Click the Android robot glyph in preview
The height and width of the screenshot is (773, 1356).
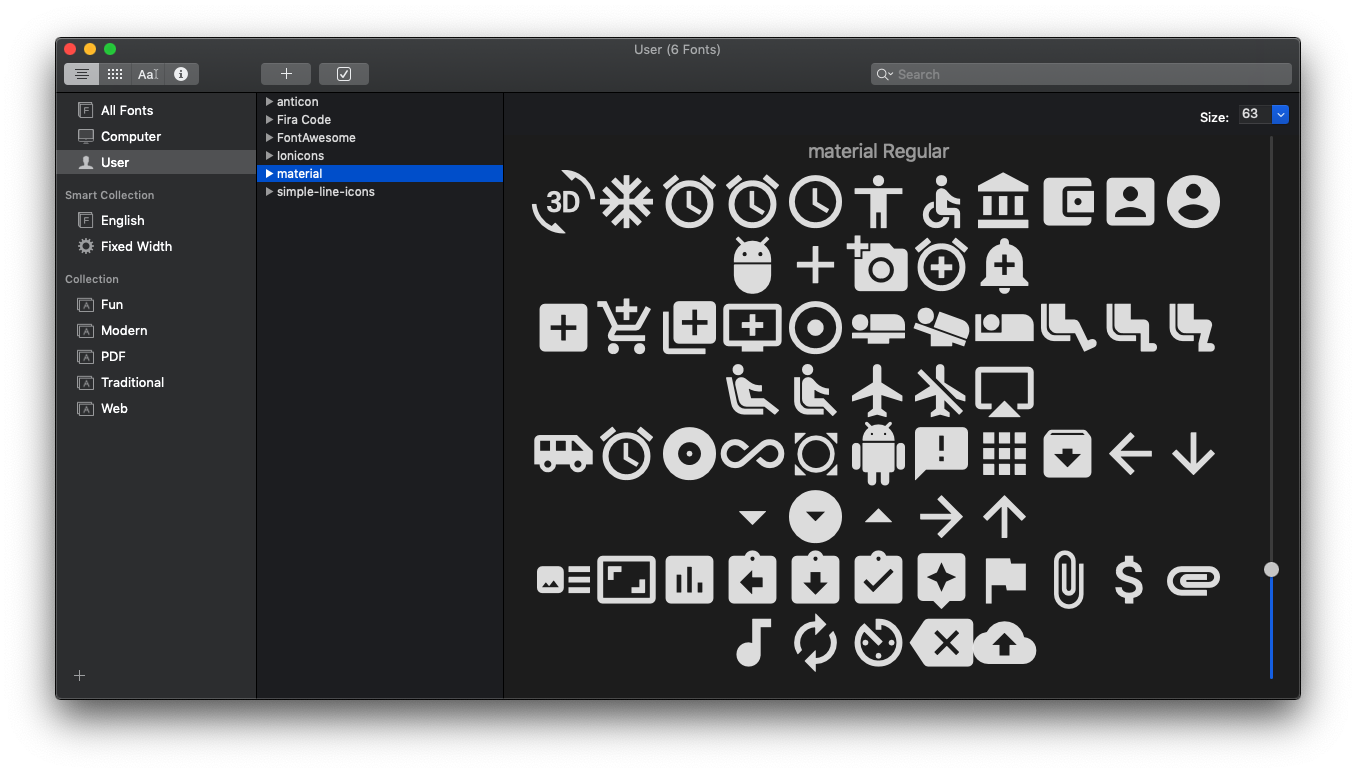[x=878, y=454]
